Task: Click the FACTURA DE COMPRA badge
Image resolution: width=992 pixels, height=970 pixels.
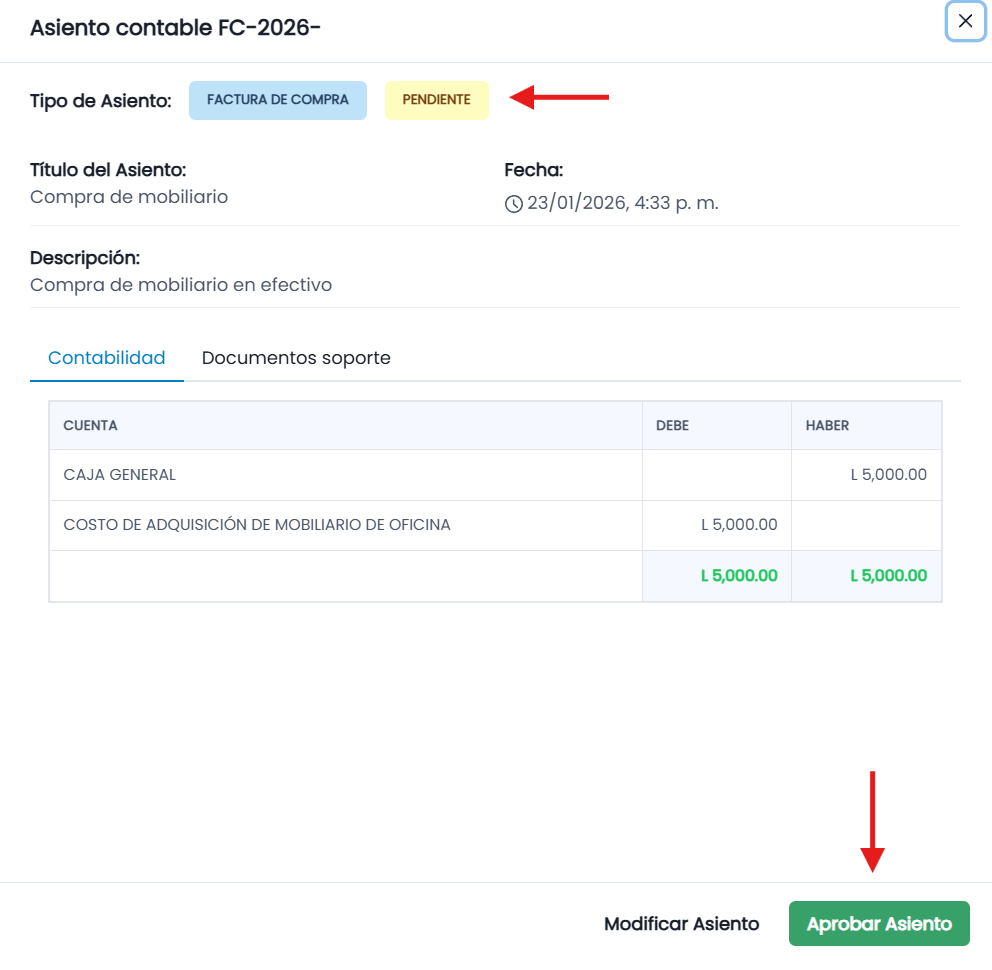Action: click(x=278, y=100)
